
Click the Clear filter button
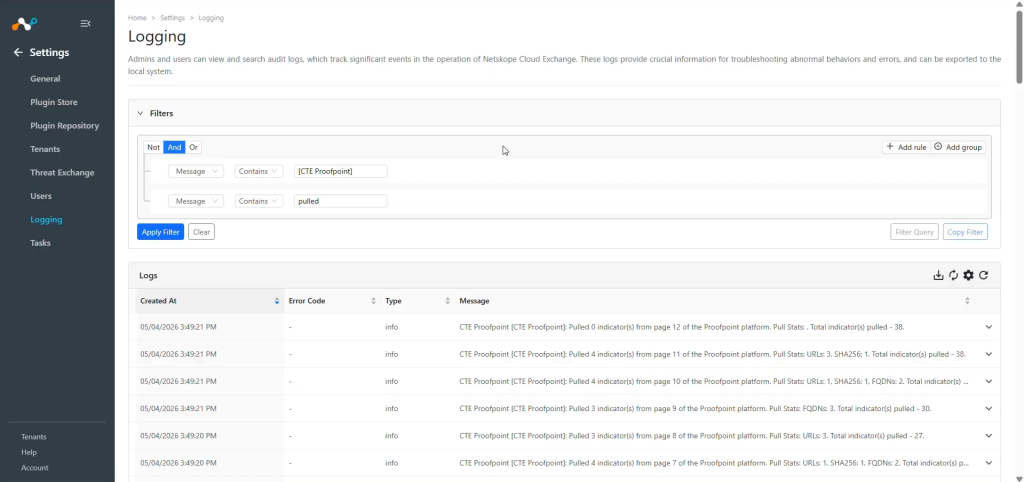[201, 232]
